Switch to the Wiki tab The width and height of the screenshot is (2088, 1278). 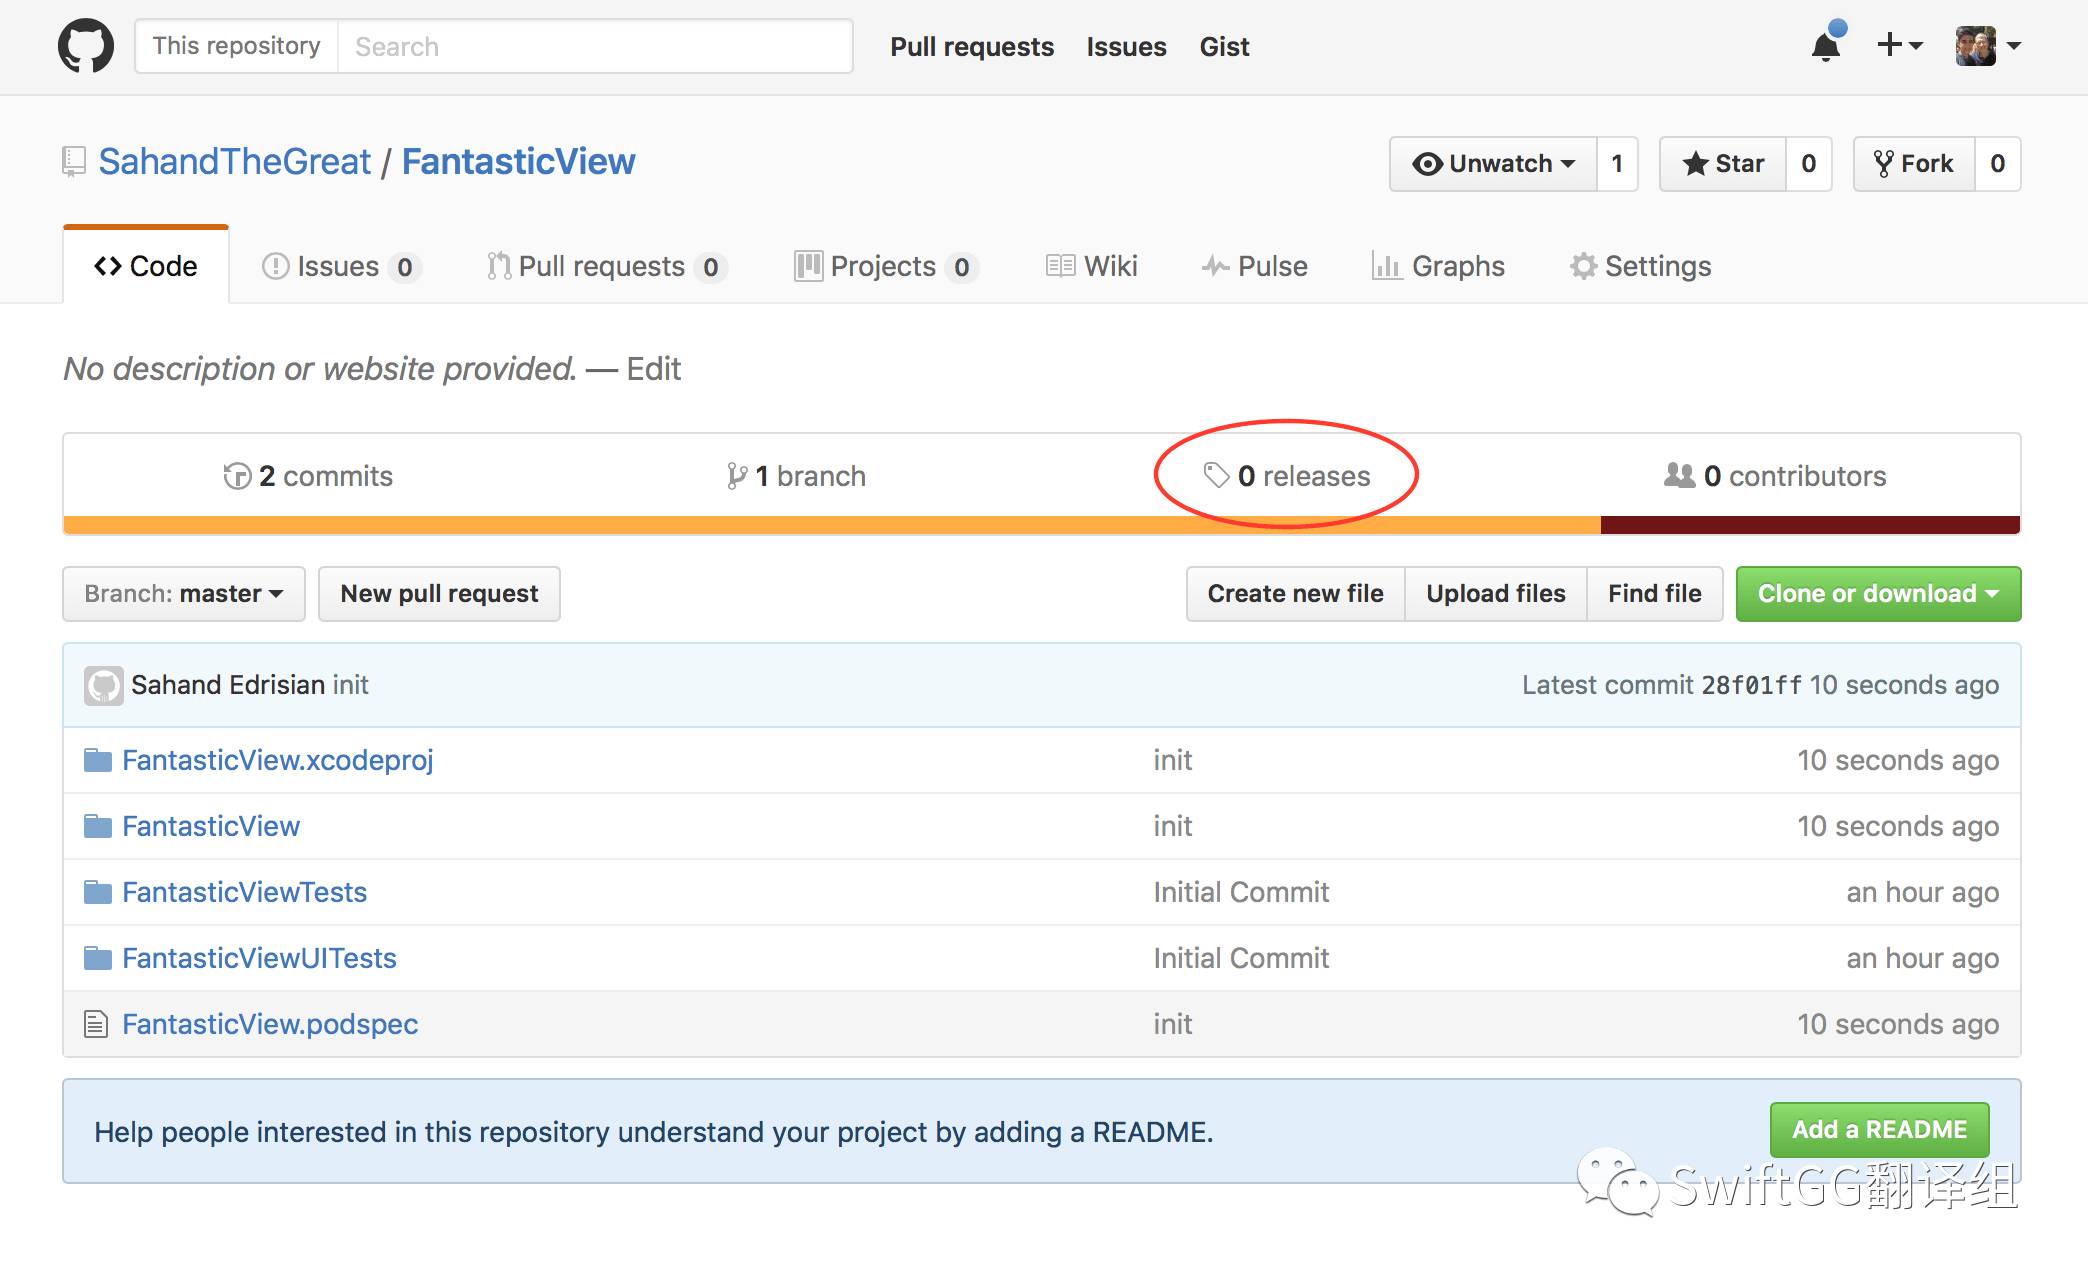[x=1092, y=266]
